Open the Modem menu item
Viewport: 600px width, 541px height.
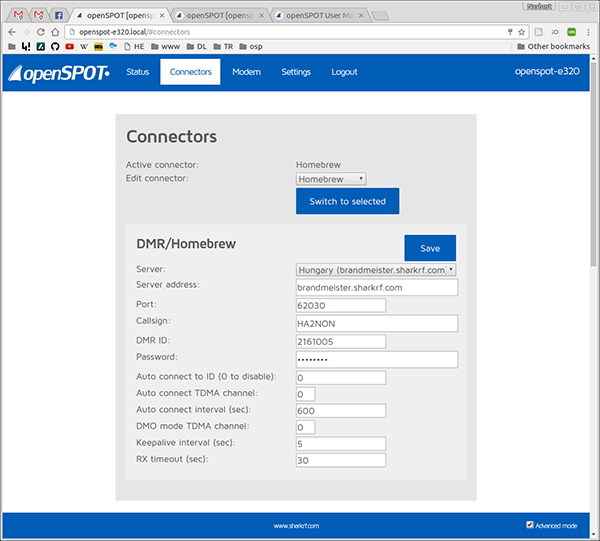(x=246, y=72)
